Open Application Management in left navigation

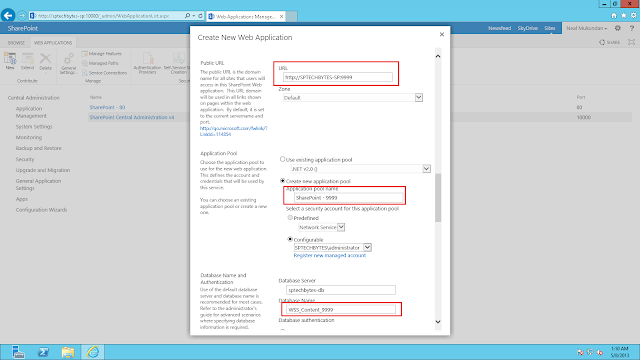point(31,112)
